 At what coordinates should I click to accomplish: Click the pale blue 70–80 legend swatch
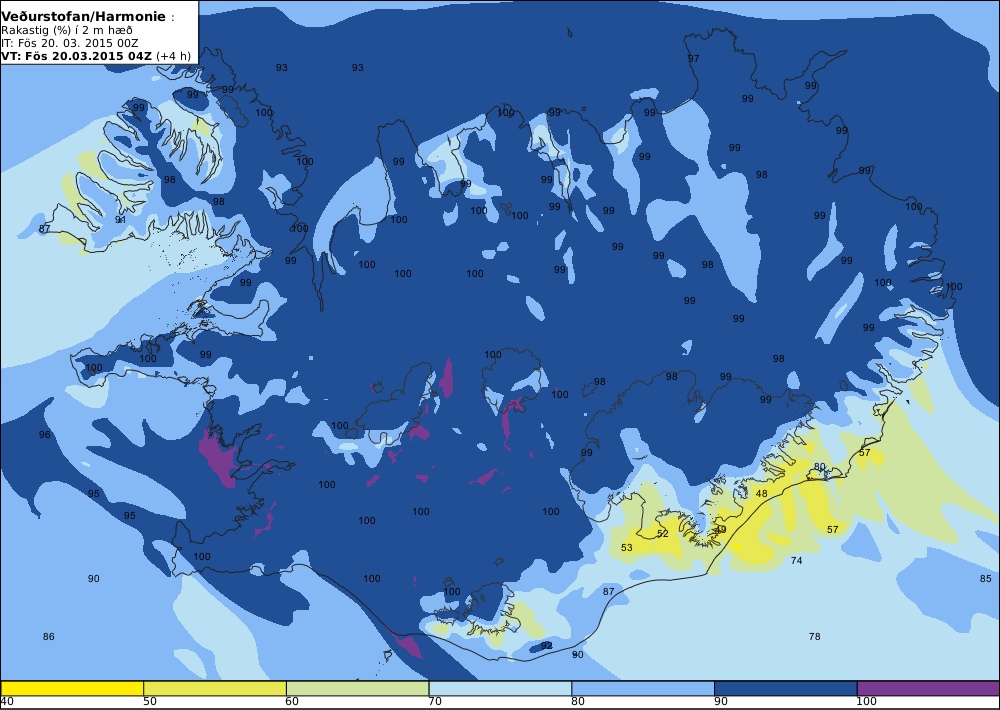[501, 688]
